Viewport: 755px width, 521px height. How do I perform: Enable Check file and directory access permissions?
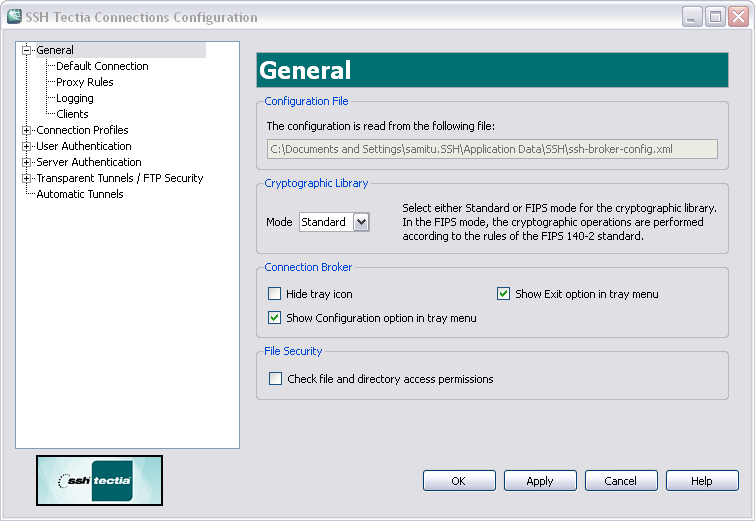[x=275, y=379]
